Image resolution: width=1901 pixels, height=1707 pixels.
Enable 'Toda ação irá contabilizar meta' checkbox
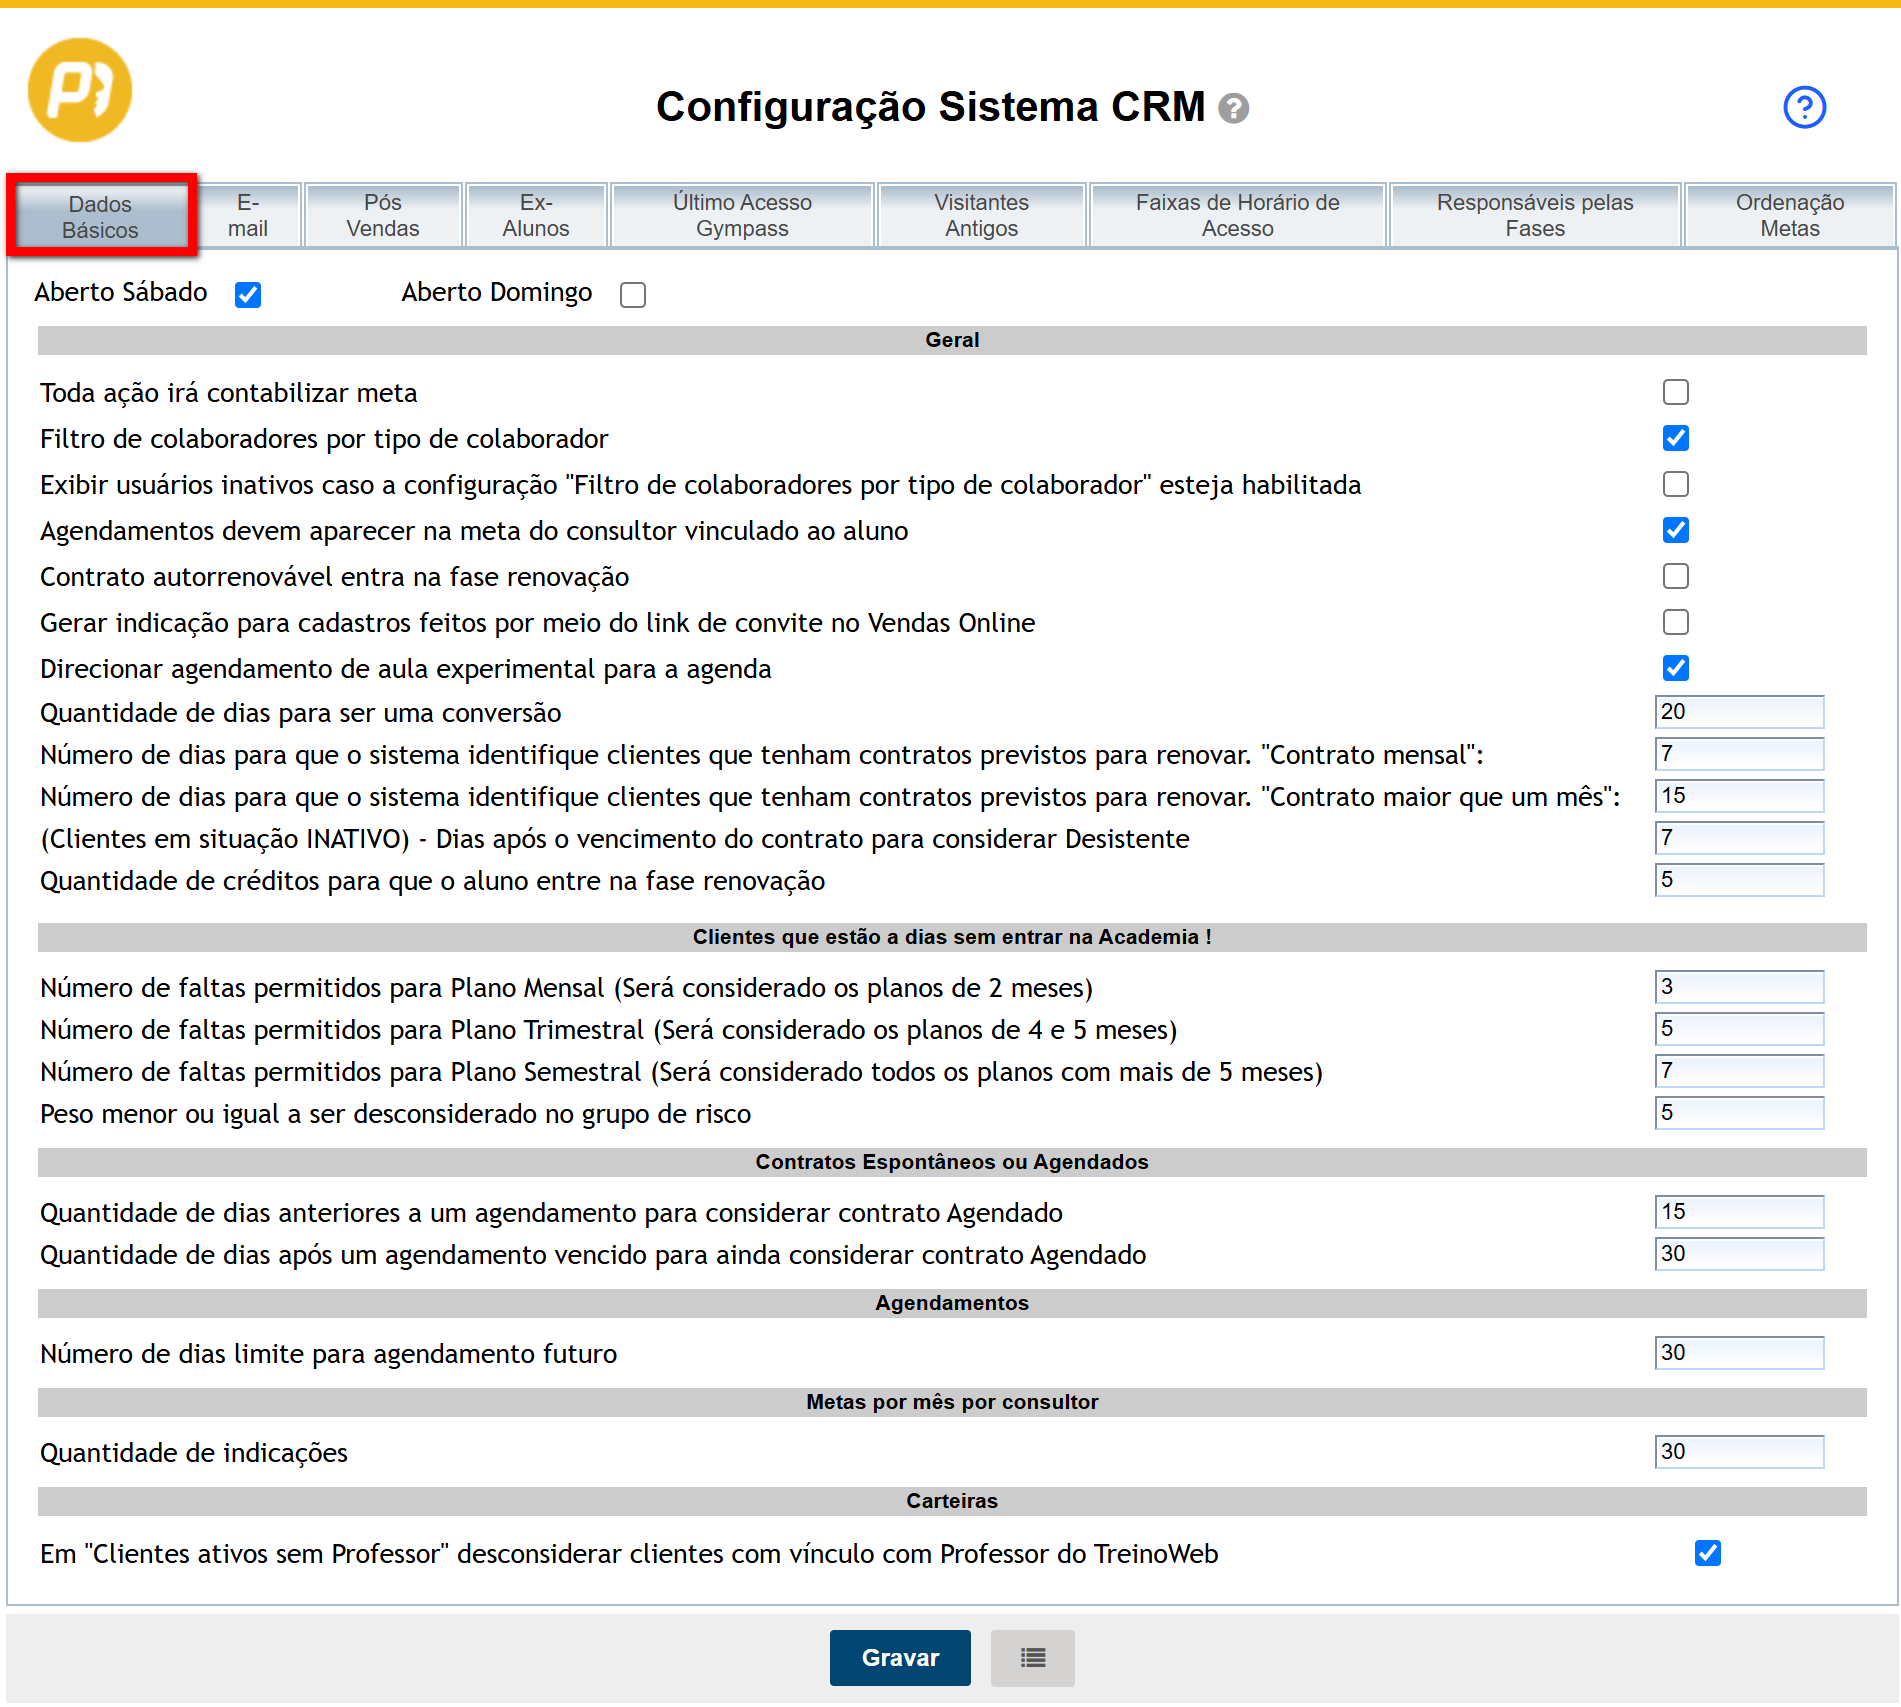click(1676, 392)
